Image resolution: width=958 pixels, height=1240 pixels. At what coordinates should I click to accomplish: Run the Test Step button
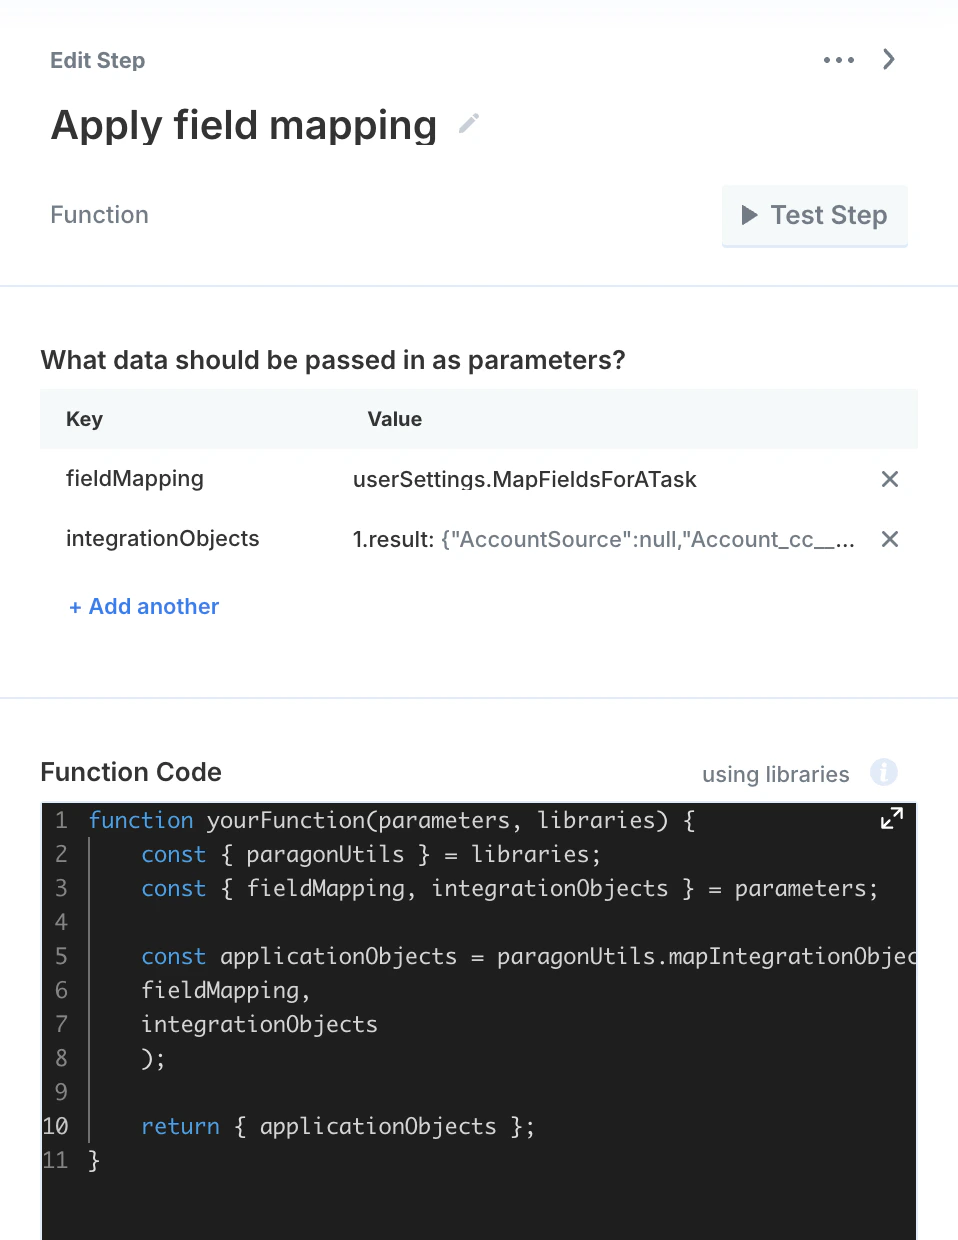pos(814,214)
